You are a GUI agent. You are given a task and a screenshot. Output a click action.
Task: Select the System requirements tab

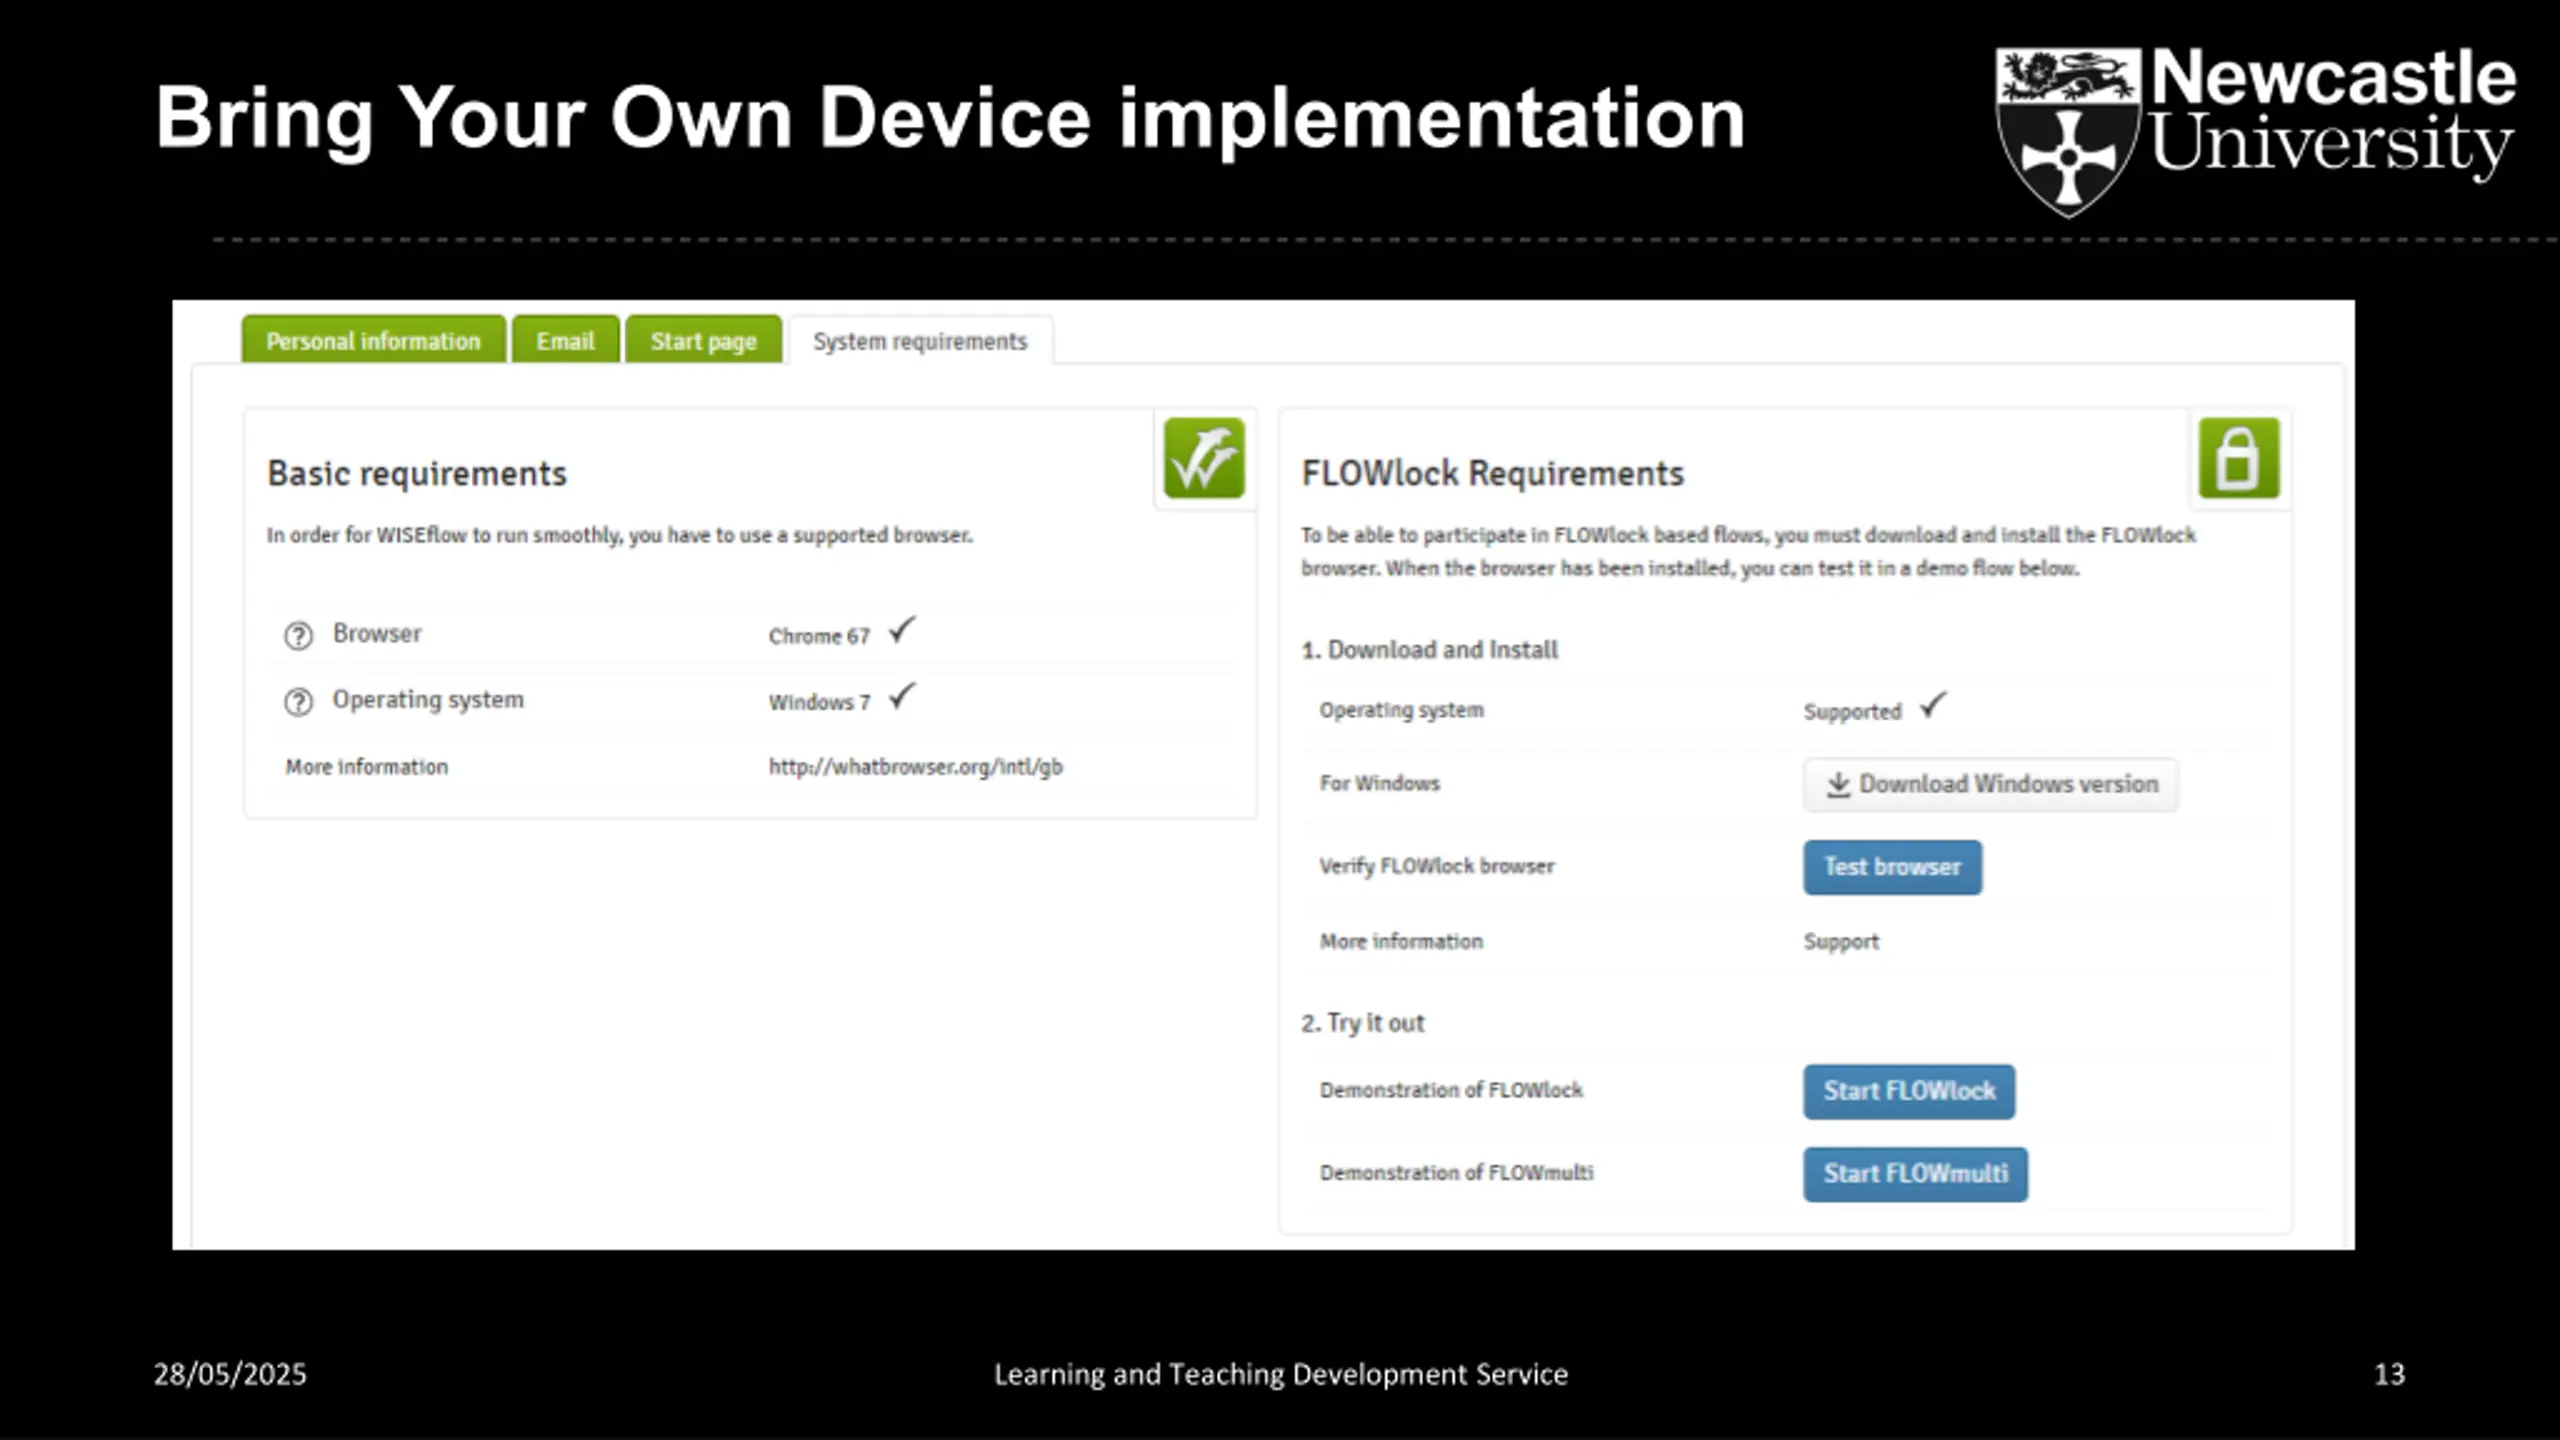[920, 341]
